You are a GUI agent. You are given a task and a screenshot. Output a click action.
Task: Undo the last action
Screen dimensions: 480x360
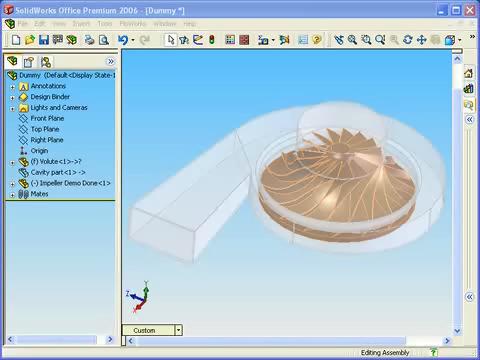tap(123, 40)
